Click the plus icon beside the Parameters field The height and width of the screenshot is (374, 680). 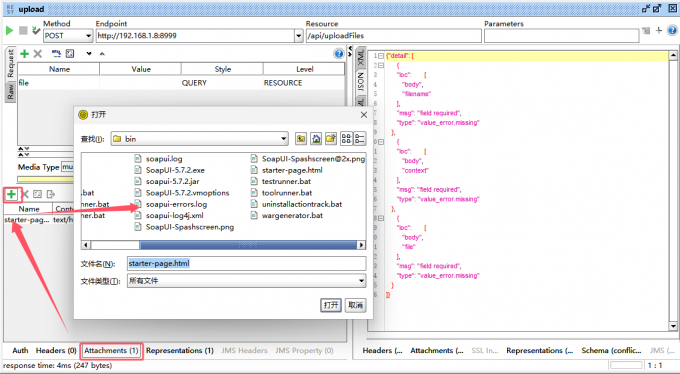[x=659, y=30]
